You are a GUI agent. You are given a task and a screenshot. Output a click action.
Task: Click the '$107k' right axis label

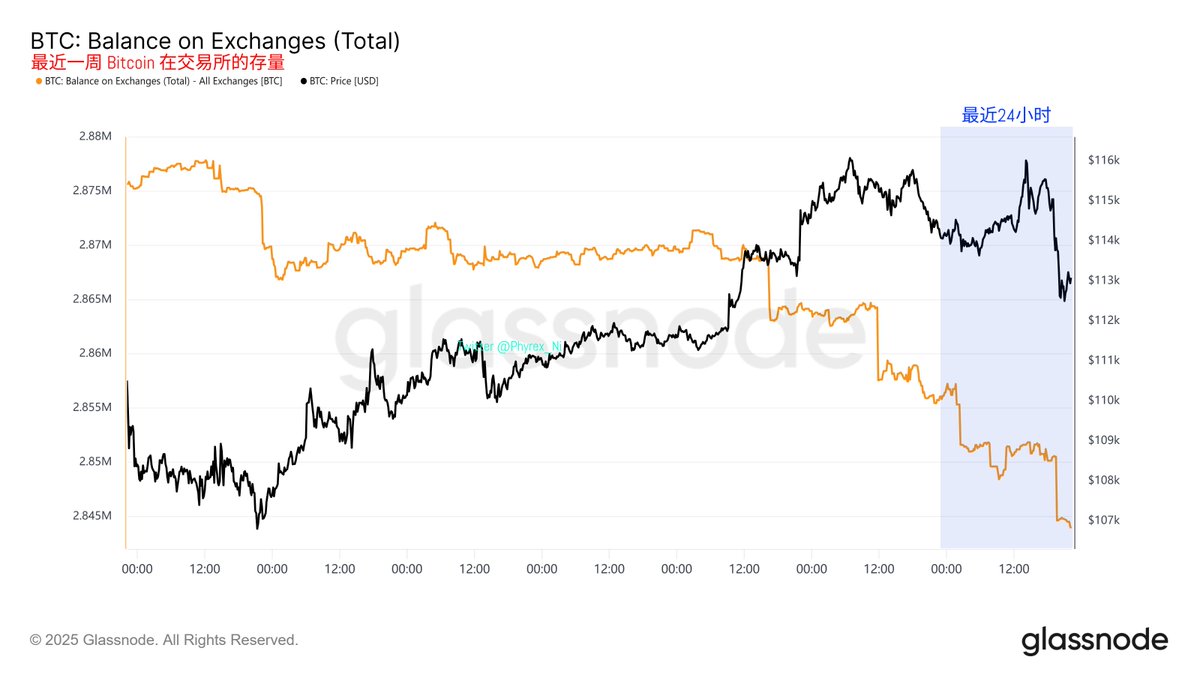coord(1102,520)
